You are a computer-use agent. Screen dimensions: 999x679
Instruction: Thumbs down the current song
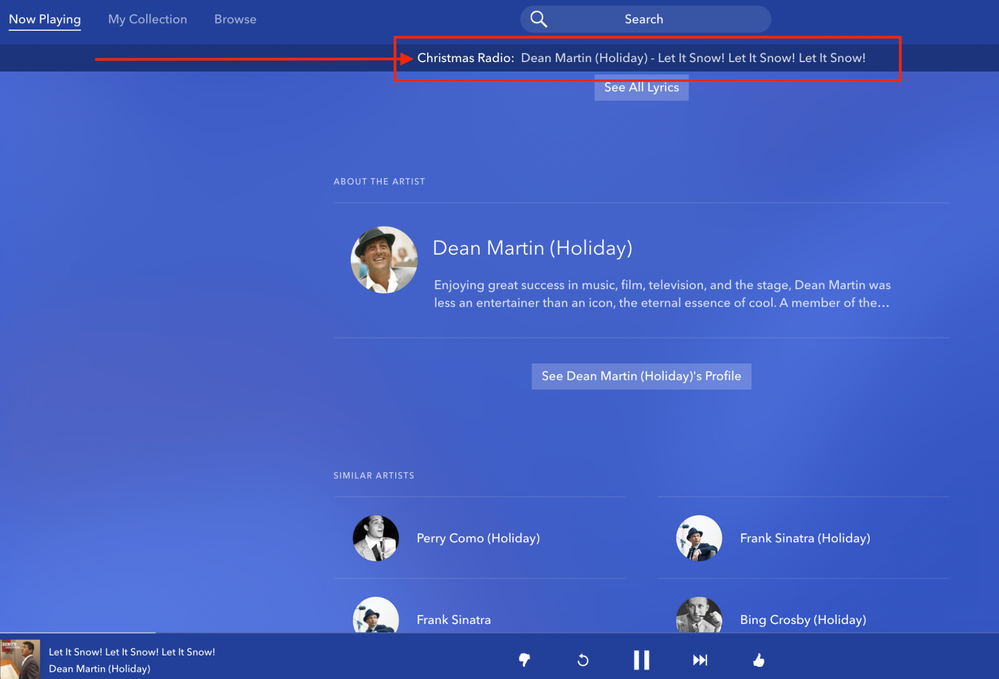coord(524,660)
